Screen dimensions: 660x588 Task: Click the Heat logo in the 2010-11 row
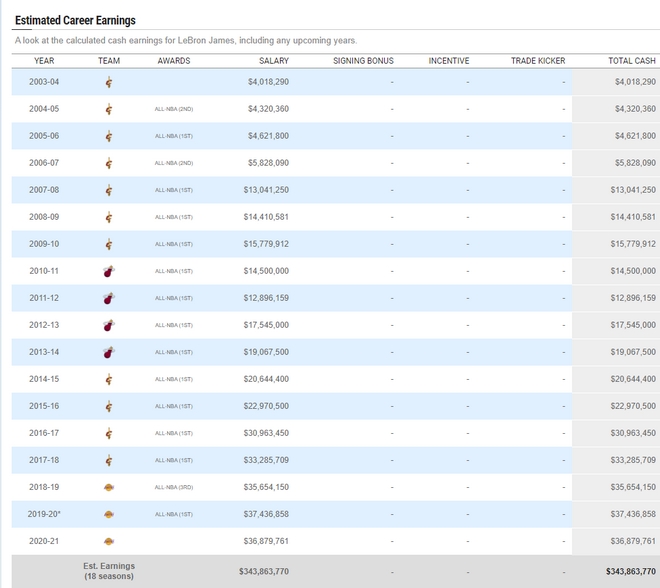point(109,271)
